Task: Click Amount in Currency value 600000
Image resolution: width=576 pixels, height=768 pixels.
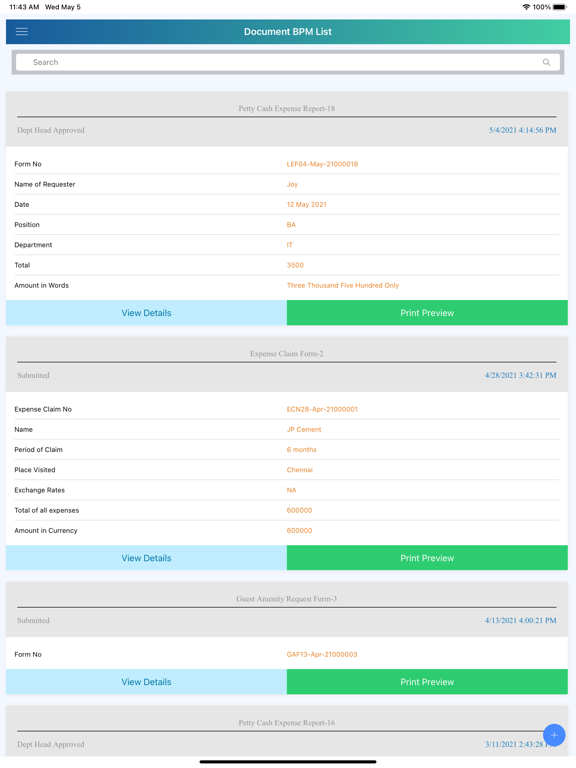Action: (299, 530)
